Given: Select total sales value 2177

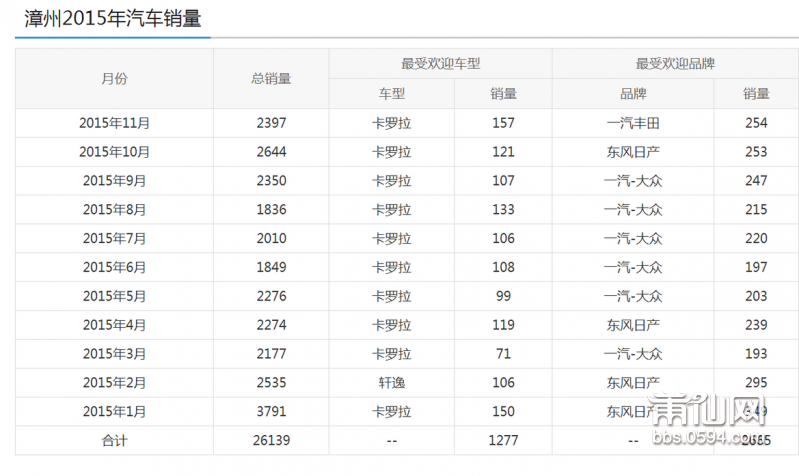Looking at the screenshot, I should pos(271,354).
